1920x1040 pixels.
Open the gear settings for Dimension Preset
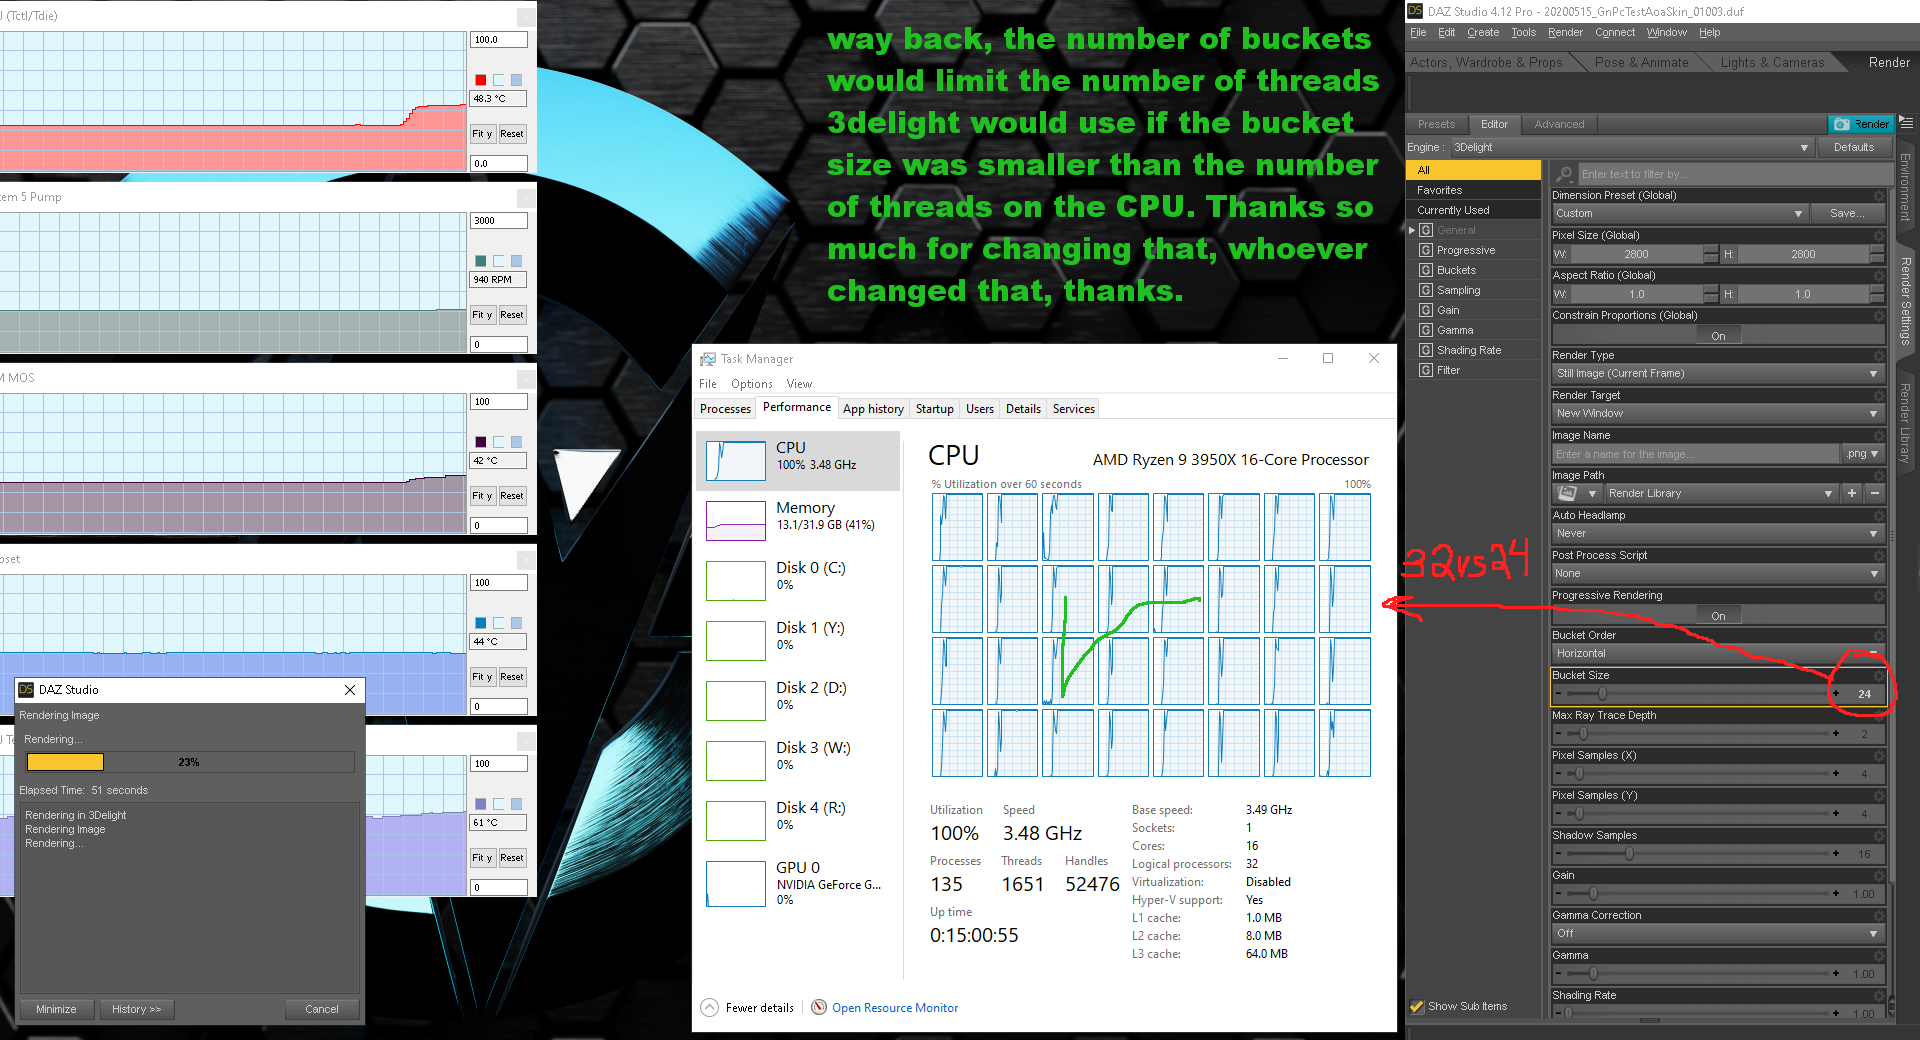coord(1878,195)
